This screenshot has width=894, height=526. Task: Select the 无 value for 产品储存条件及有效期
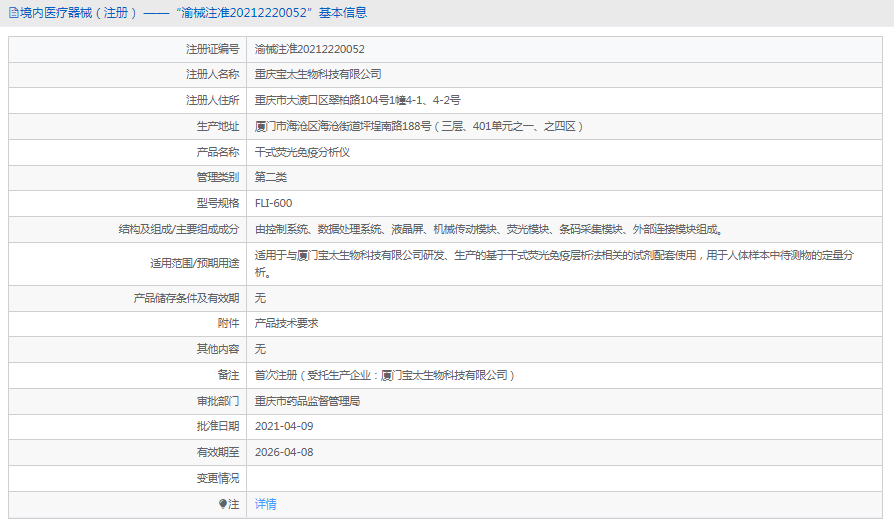click(260, 298)
